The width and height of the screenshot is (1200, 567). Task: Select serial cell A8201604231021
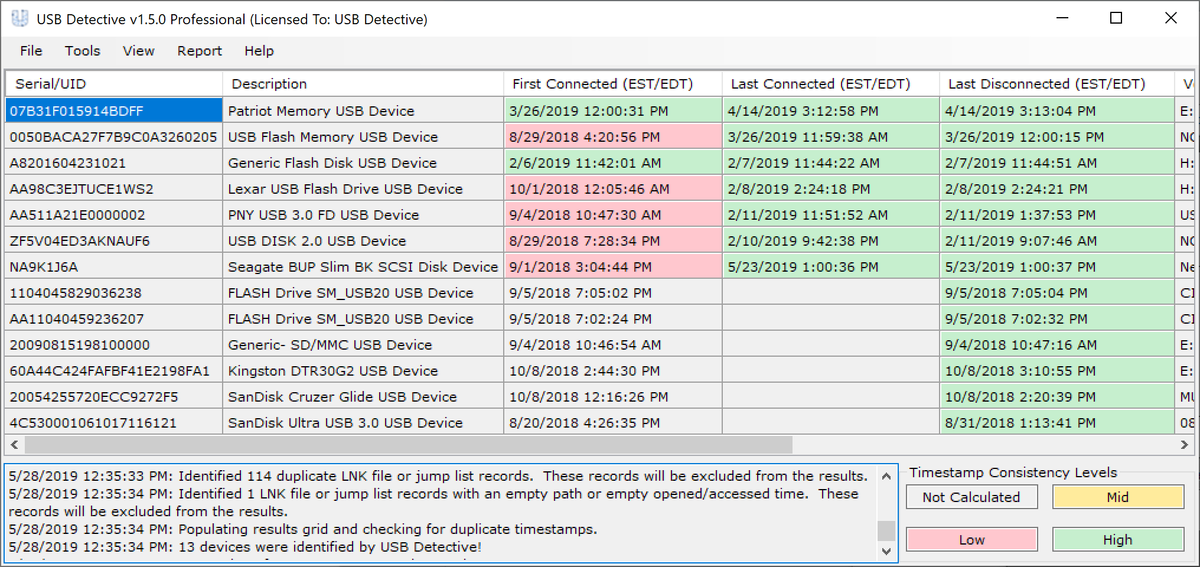[x=114, y=163]
